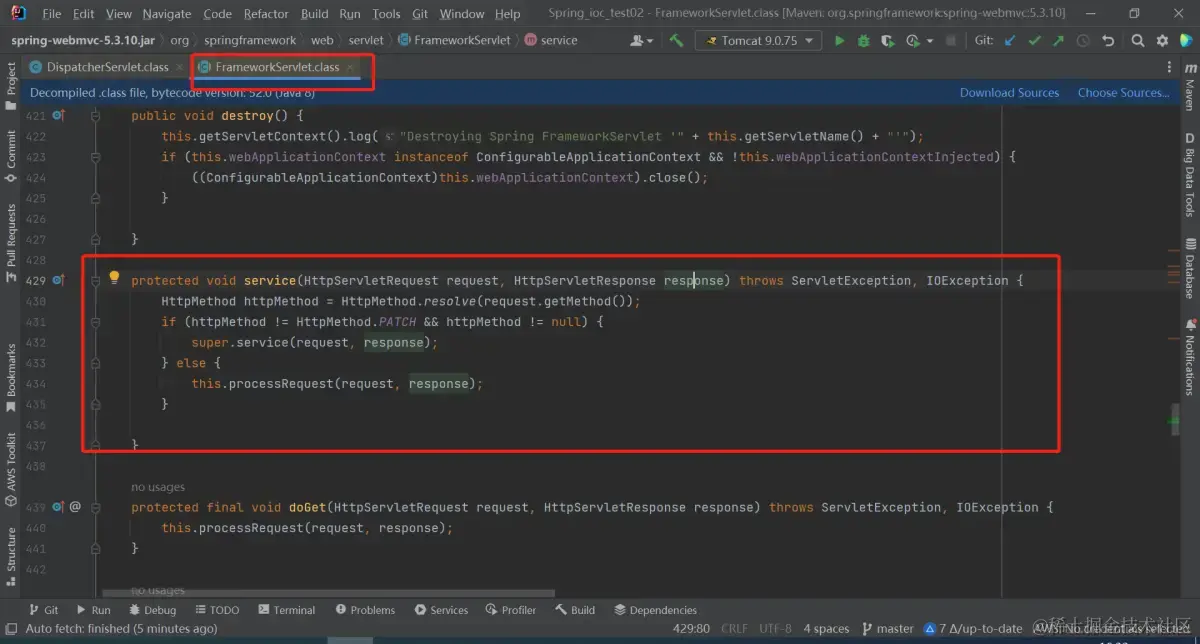This screenshot has height=644, width=1200.
Task: Click the FrameworkServlet breadcrumb item
Action: point(453,40)
